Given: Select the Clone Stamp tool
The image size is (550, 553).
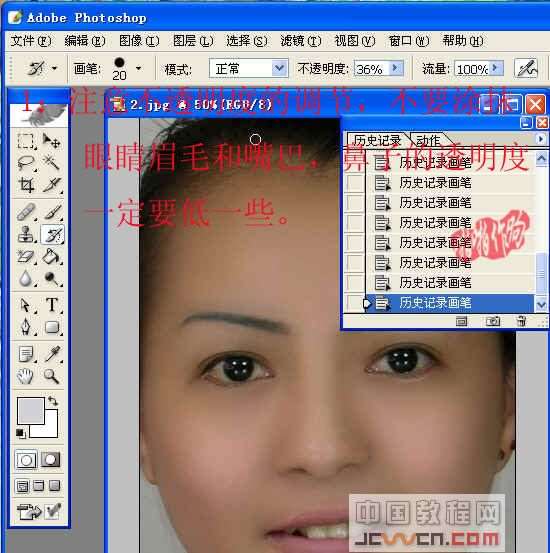Looking at the screenshot, I should (x=26, y=234).
